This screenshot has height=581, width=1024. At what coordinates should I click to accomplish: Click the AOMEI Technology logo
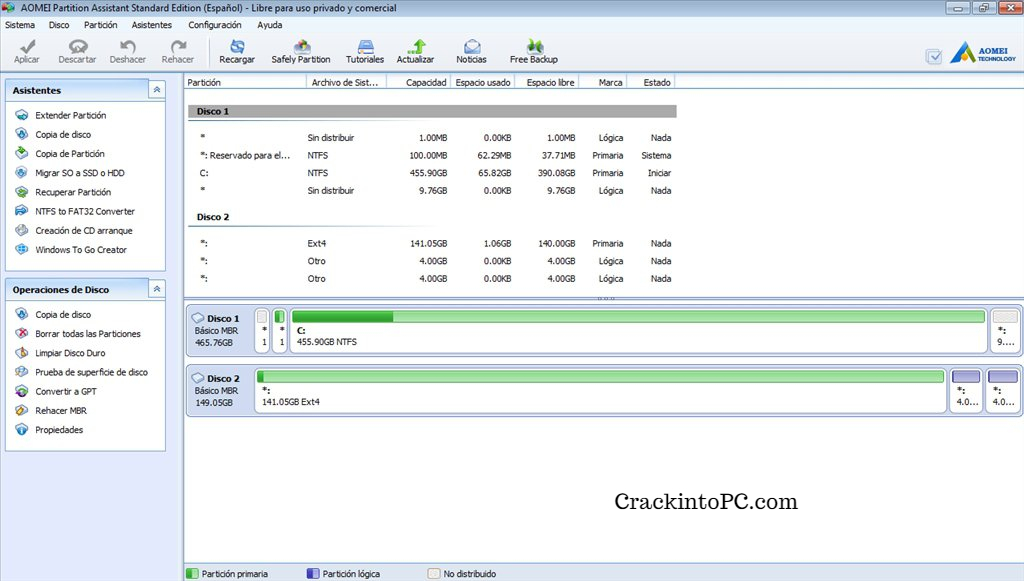click(983, 52)
